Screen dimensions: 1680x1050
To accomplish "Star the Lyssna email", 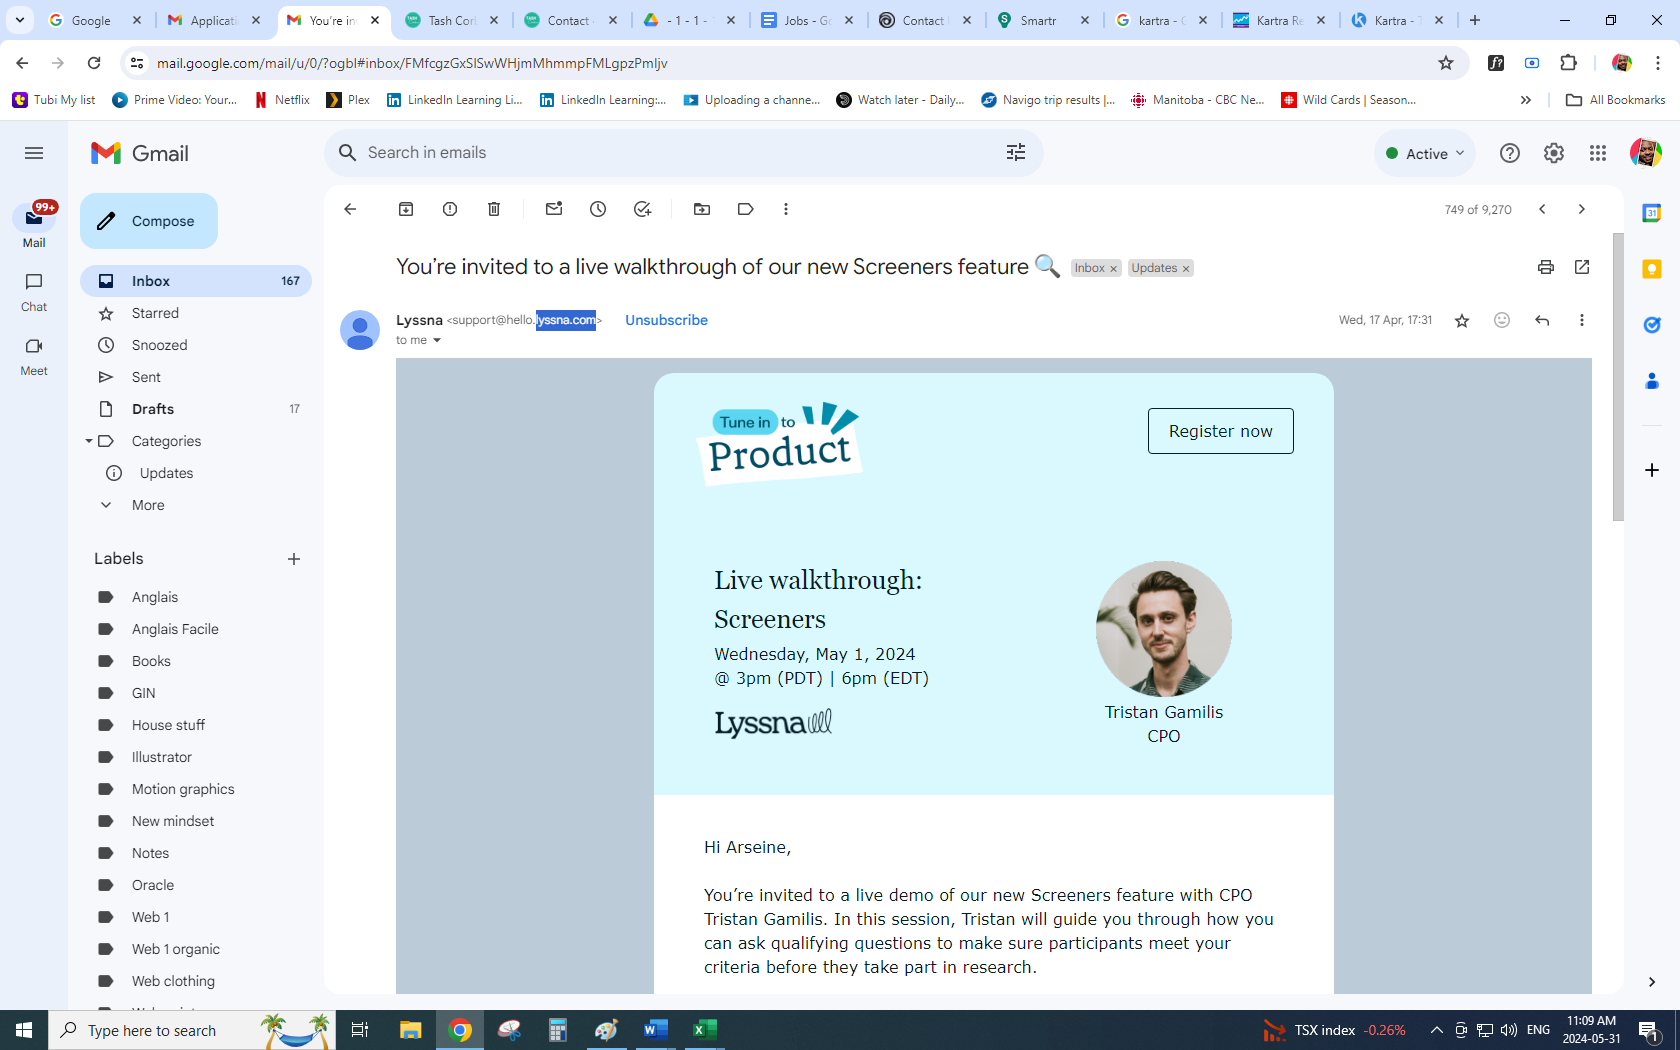I will pos(1462,320).
